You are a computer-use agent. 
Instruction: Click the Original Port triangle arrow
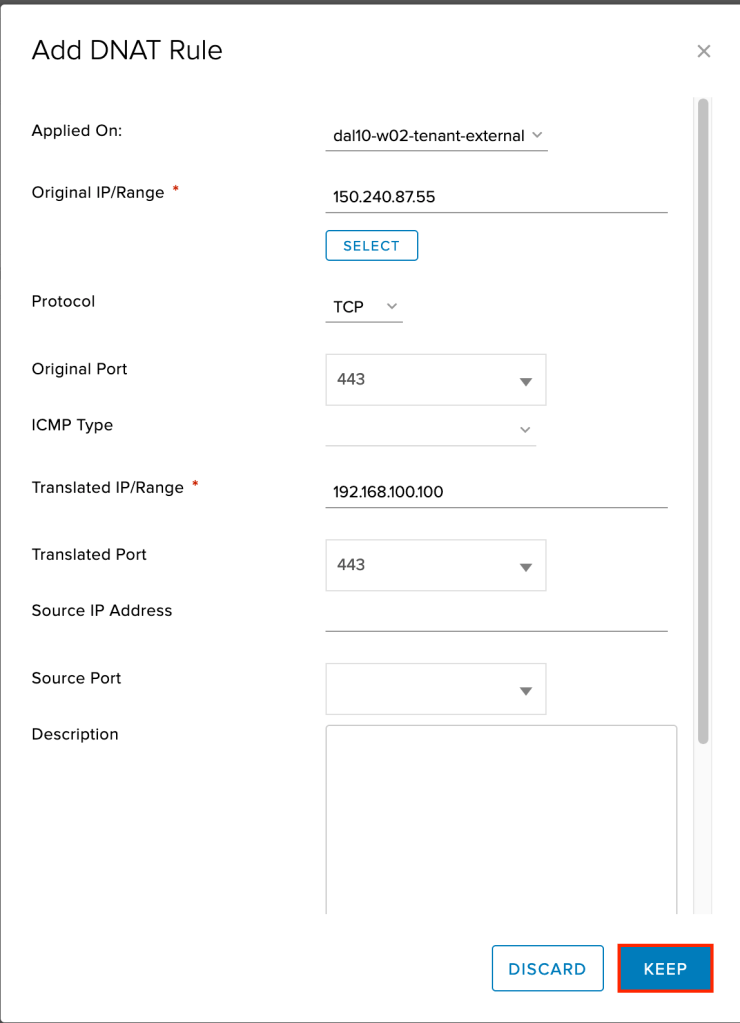[x=525, y=381]
